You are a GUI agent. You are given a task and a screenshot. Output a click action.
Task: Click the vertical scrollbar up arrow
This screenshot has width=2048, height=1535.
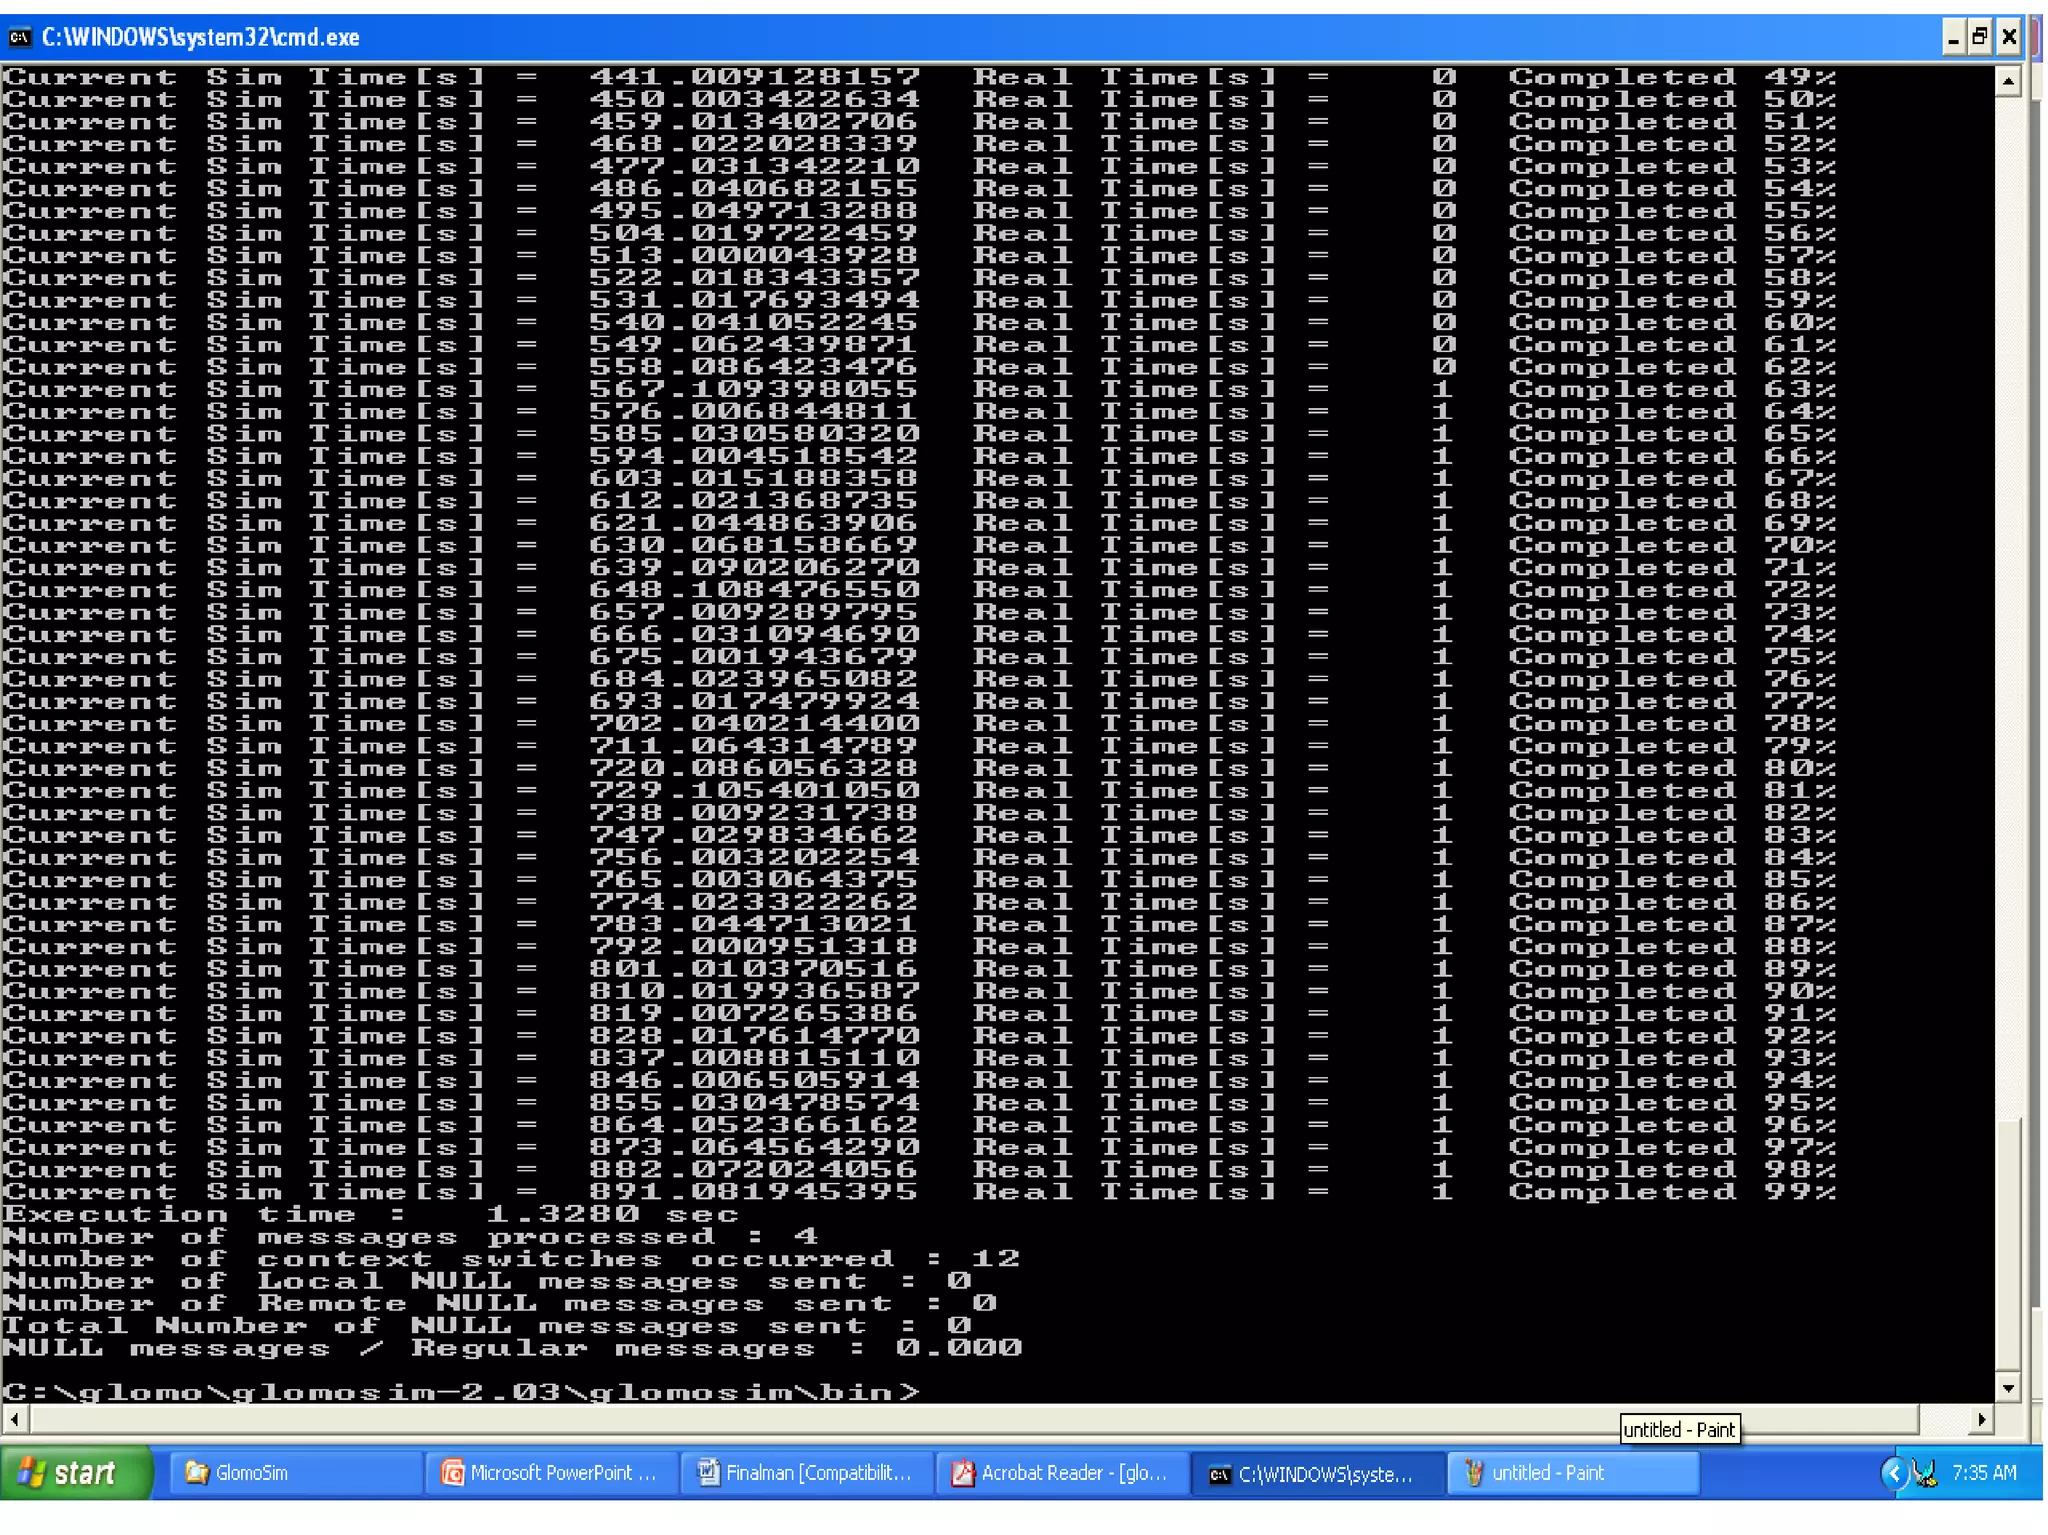tap(2008, 81)
